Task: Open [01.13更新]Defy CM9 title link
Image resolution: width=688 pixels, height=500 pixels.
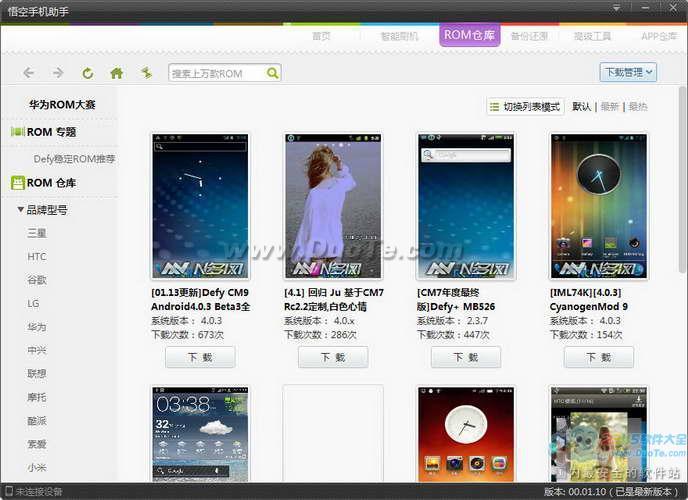Action: (x=201, y=300)
